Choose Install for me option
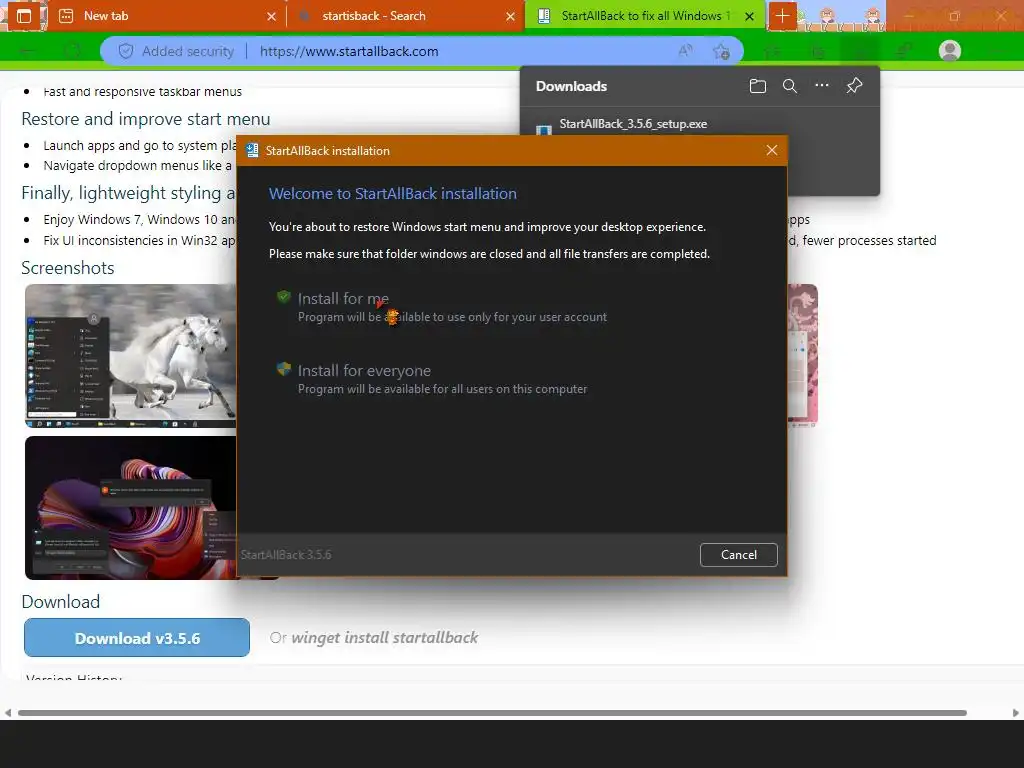 tap(452, 307)
